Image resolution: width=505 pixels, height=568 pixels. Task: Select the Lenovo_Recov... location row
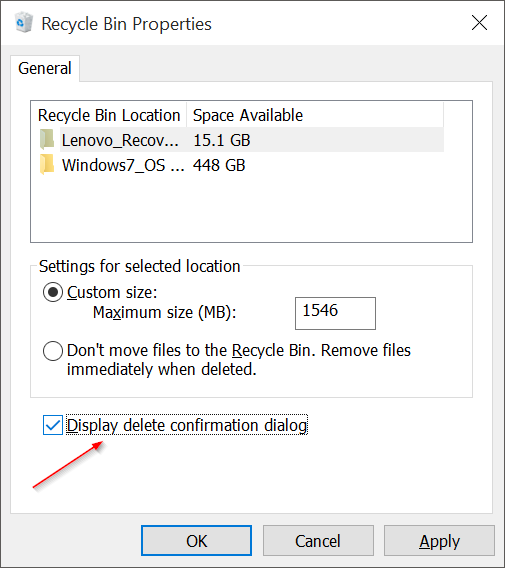(241, 140)
